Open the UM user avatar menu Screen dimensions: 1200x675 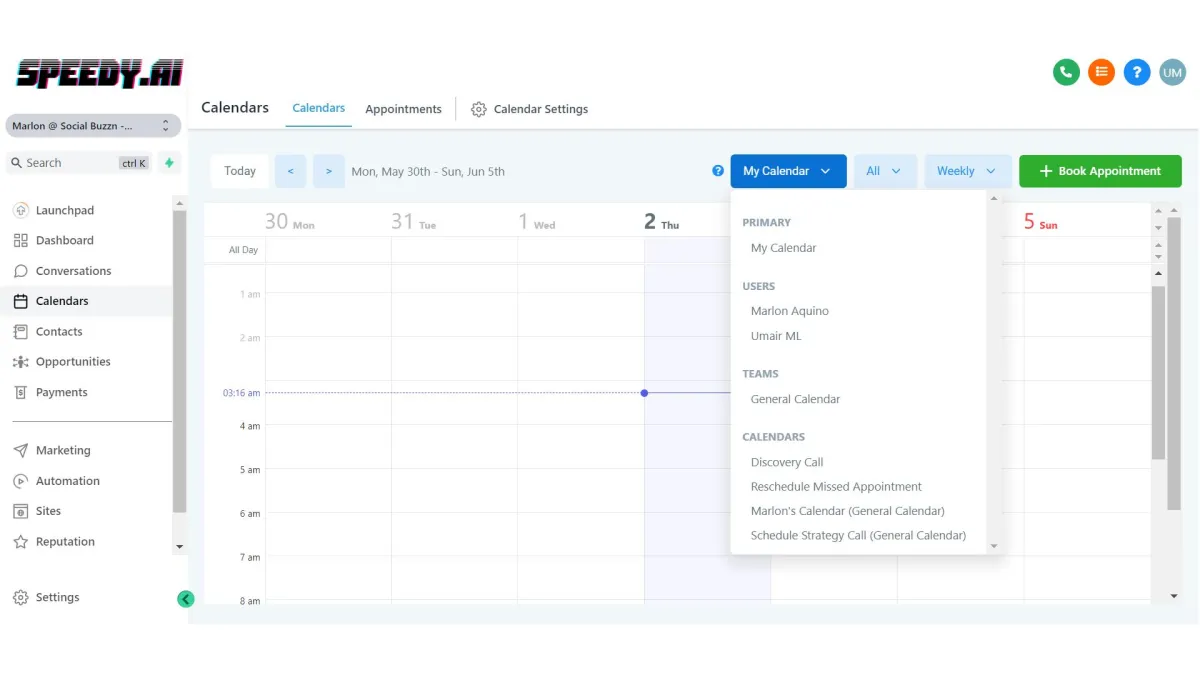pyautogui.click(x=1172, y=72)
